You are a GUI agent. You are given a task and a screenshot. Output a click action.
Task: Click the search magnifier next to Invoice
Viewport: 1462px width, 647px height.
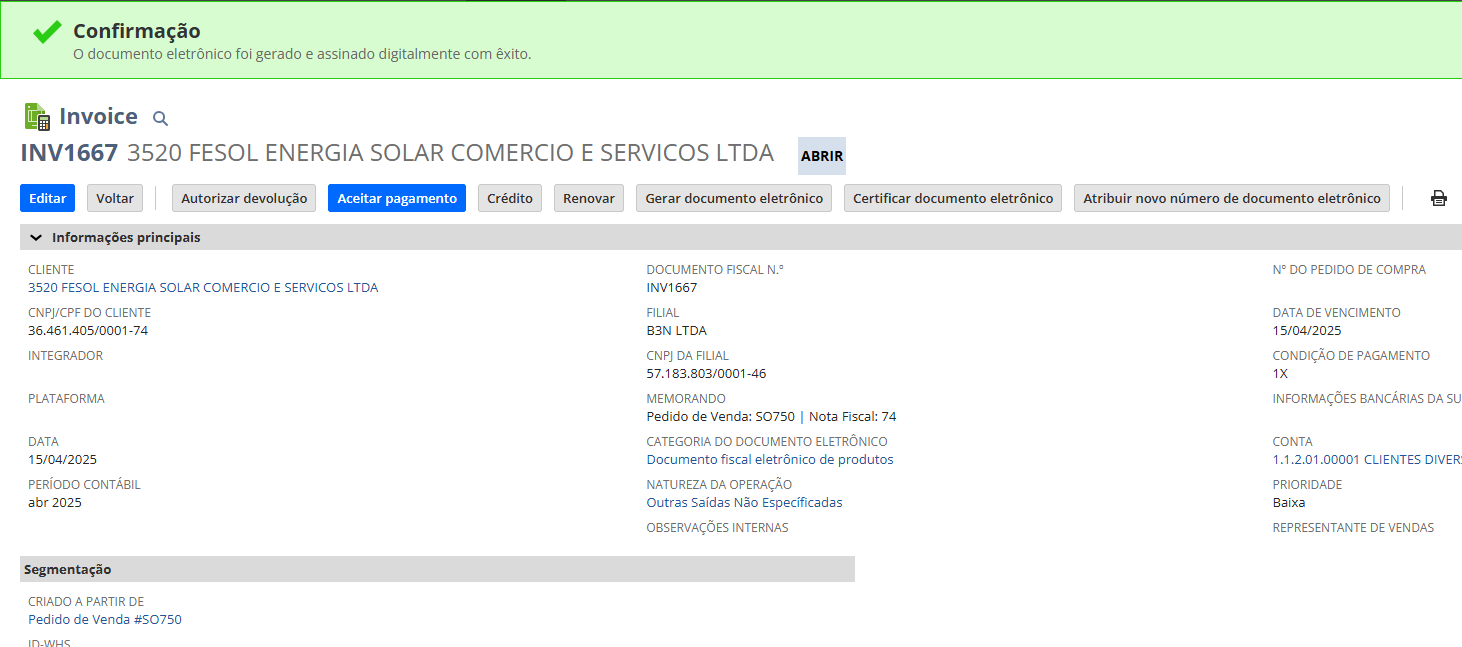tap(160, 118)
